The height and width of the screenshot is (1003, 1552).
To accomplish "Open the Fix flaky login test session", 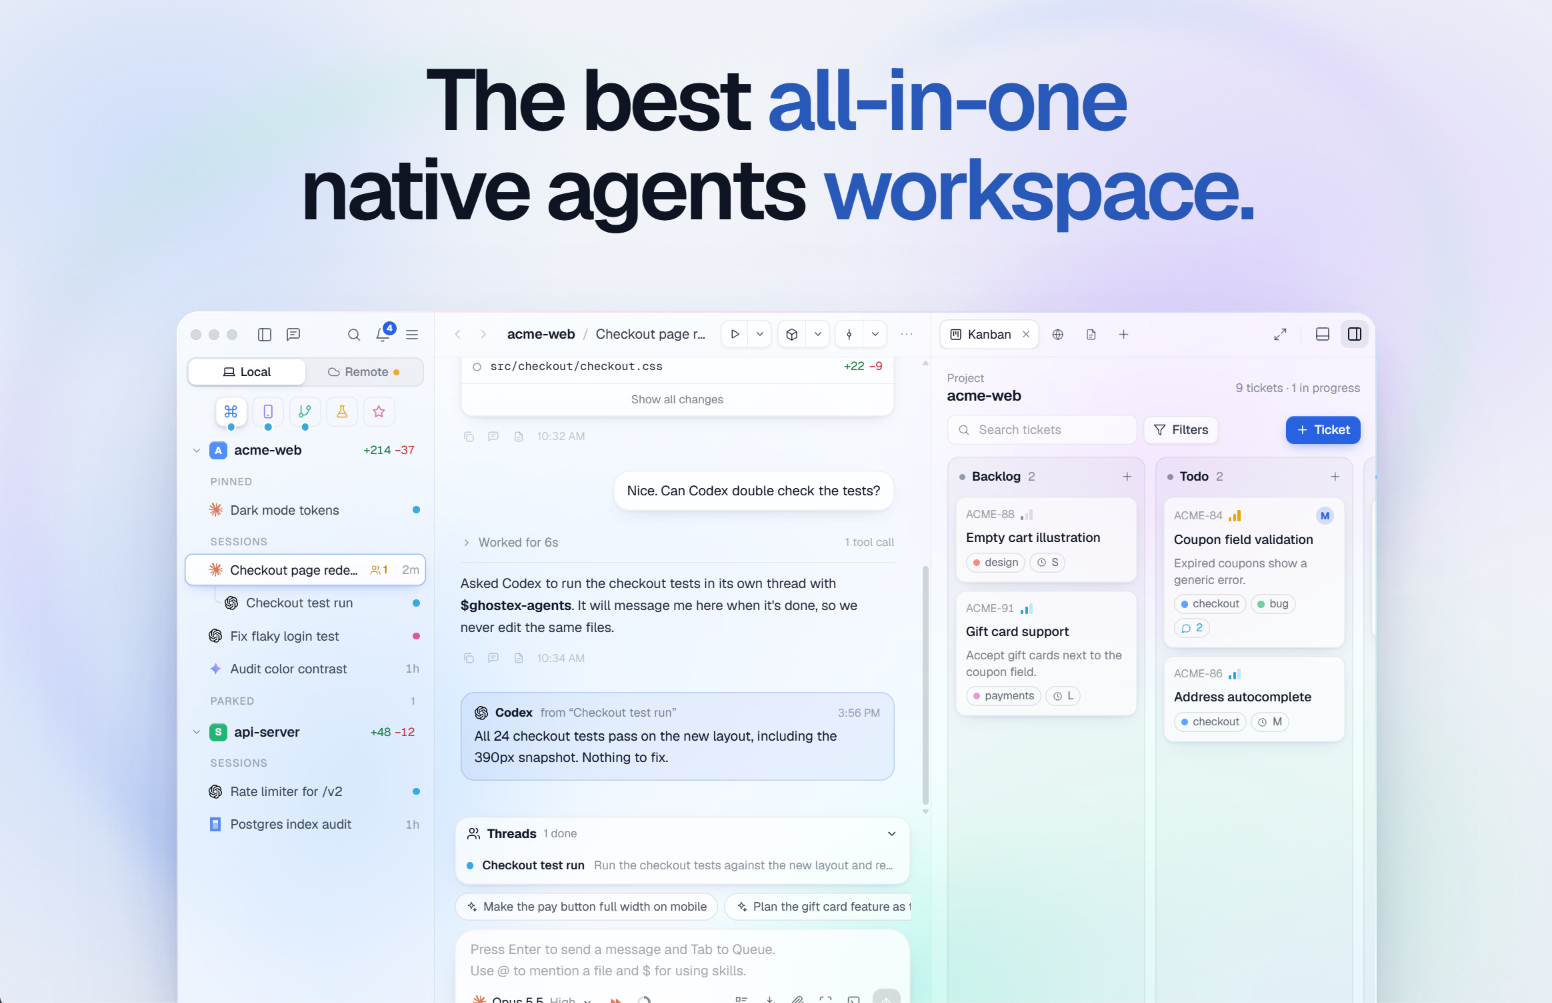I will pyautogui.click(x=306, y=636).
